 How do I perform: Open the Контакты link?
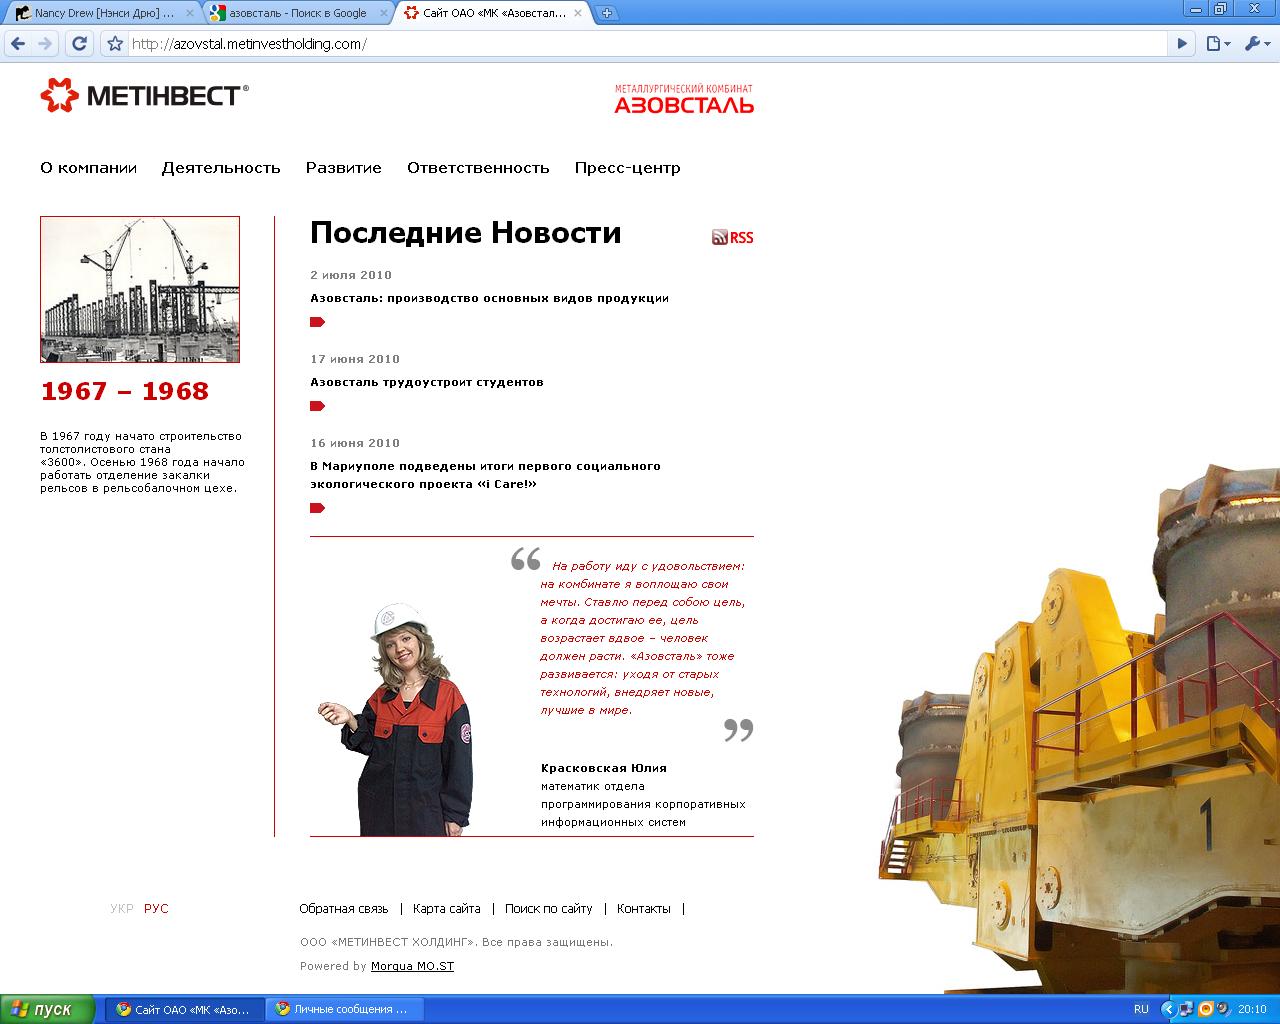click(644, 909)
